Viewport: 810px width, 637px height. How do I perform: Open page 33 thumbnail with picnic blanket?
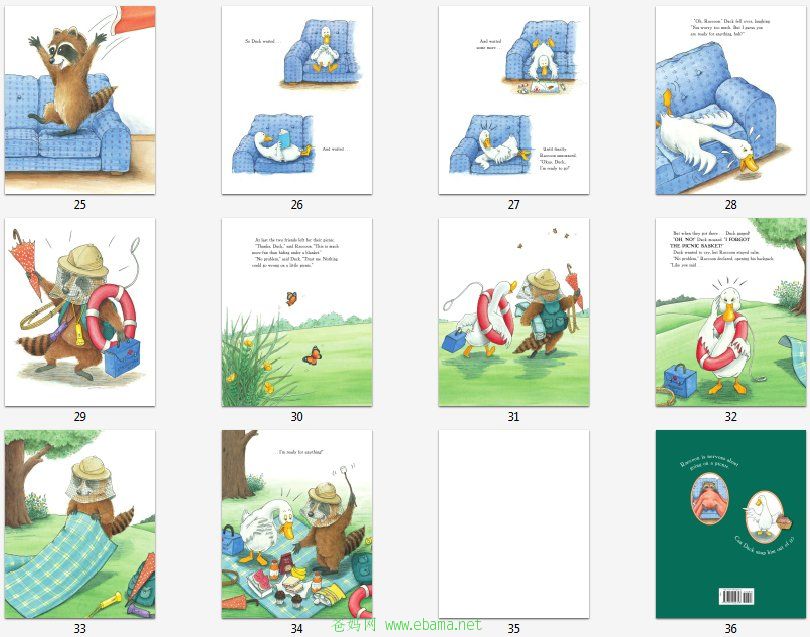click(x=80, y=524)
